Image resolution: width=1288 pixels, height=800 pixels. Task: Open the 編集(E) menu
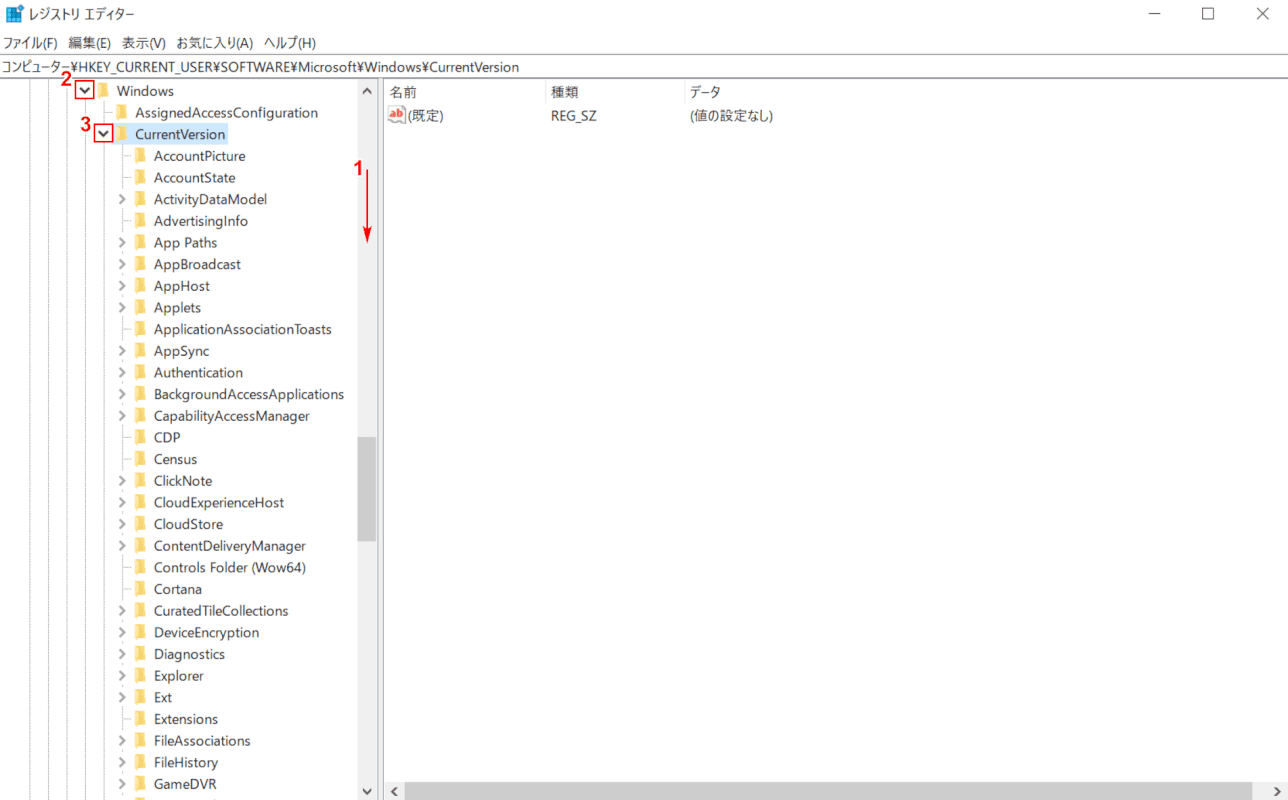pyautogui.click(x=90, y=43)
